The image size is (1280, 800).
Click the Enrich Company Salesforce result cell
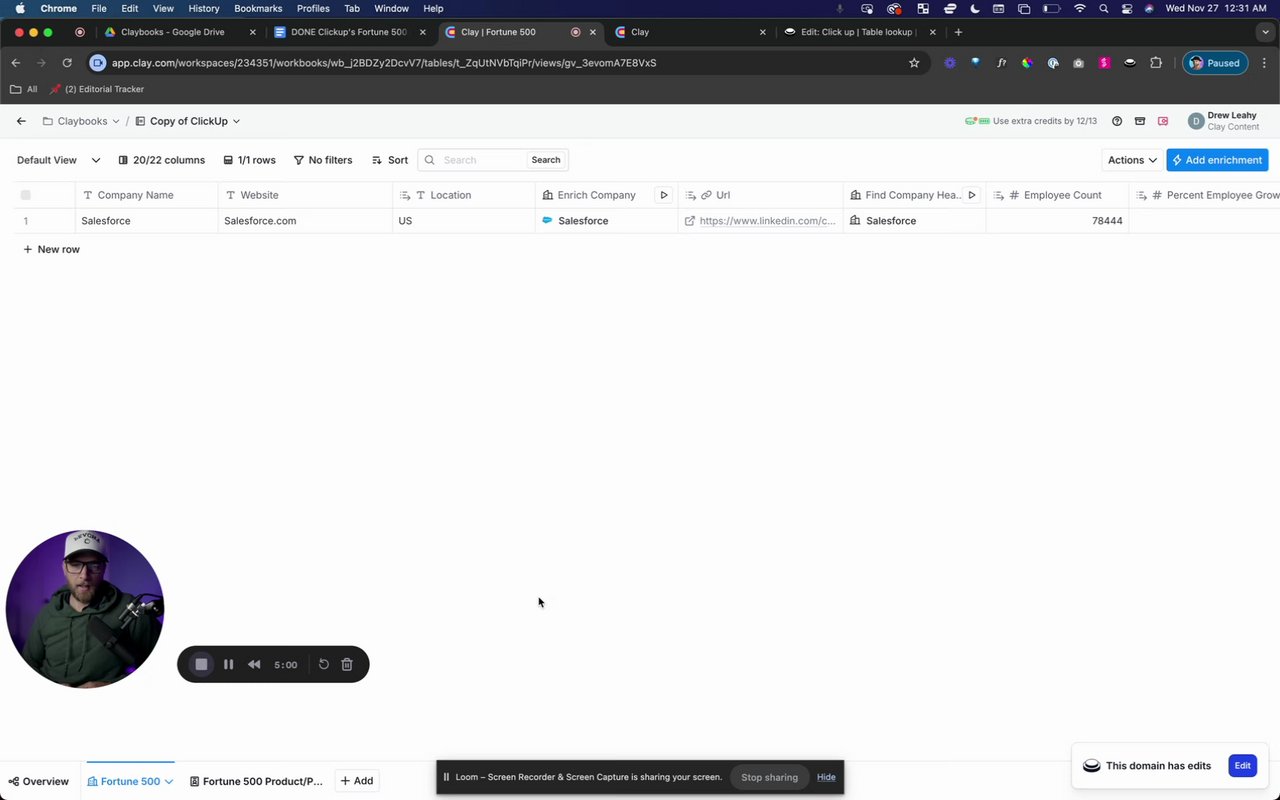tap(607, 221)
